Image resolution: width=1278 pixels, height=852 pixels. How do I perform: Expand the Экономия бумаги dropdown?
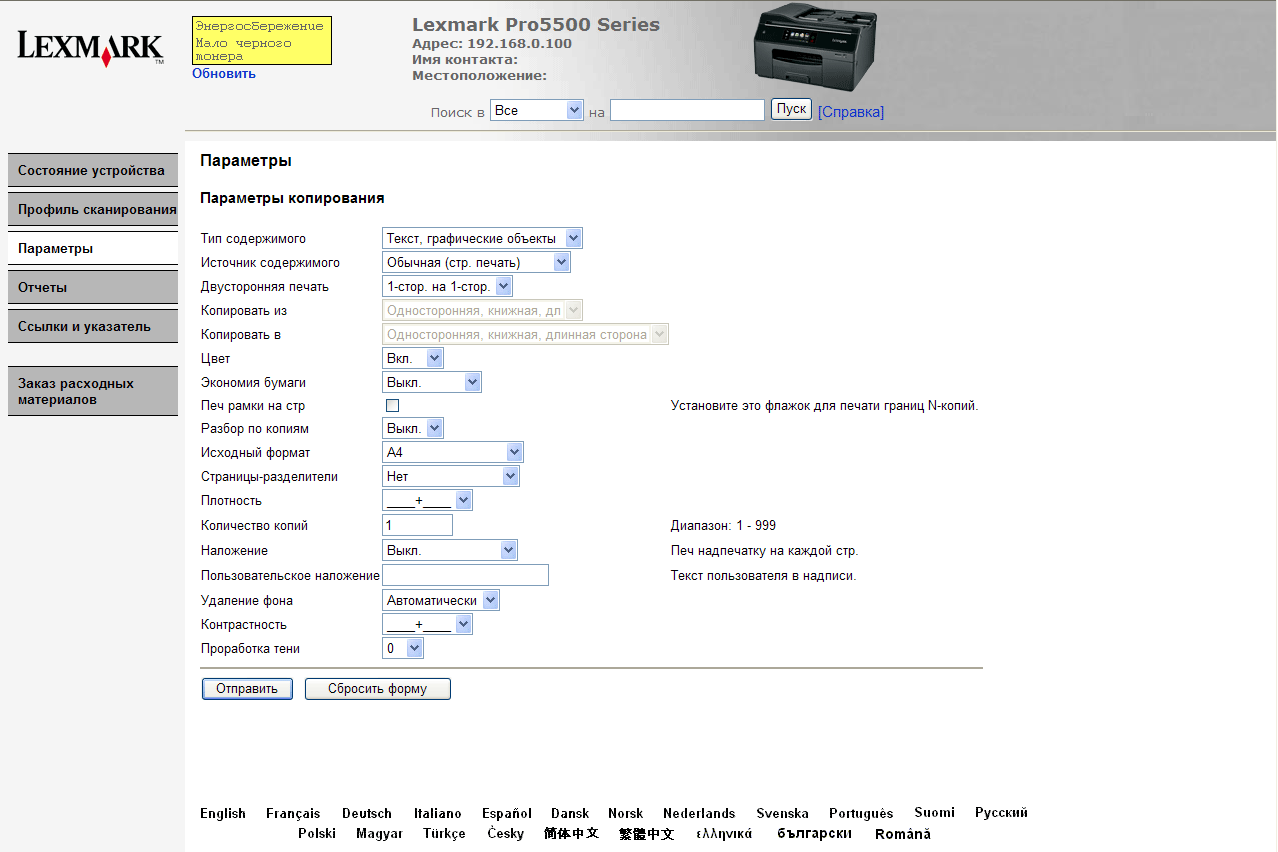point(432,382)
